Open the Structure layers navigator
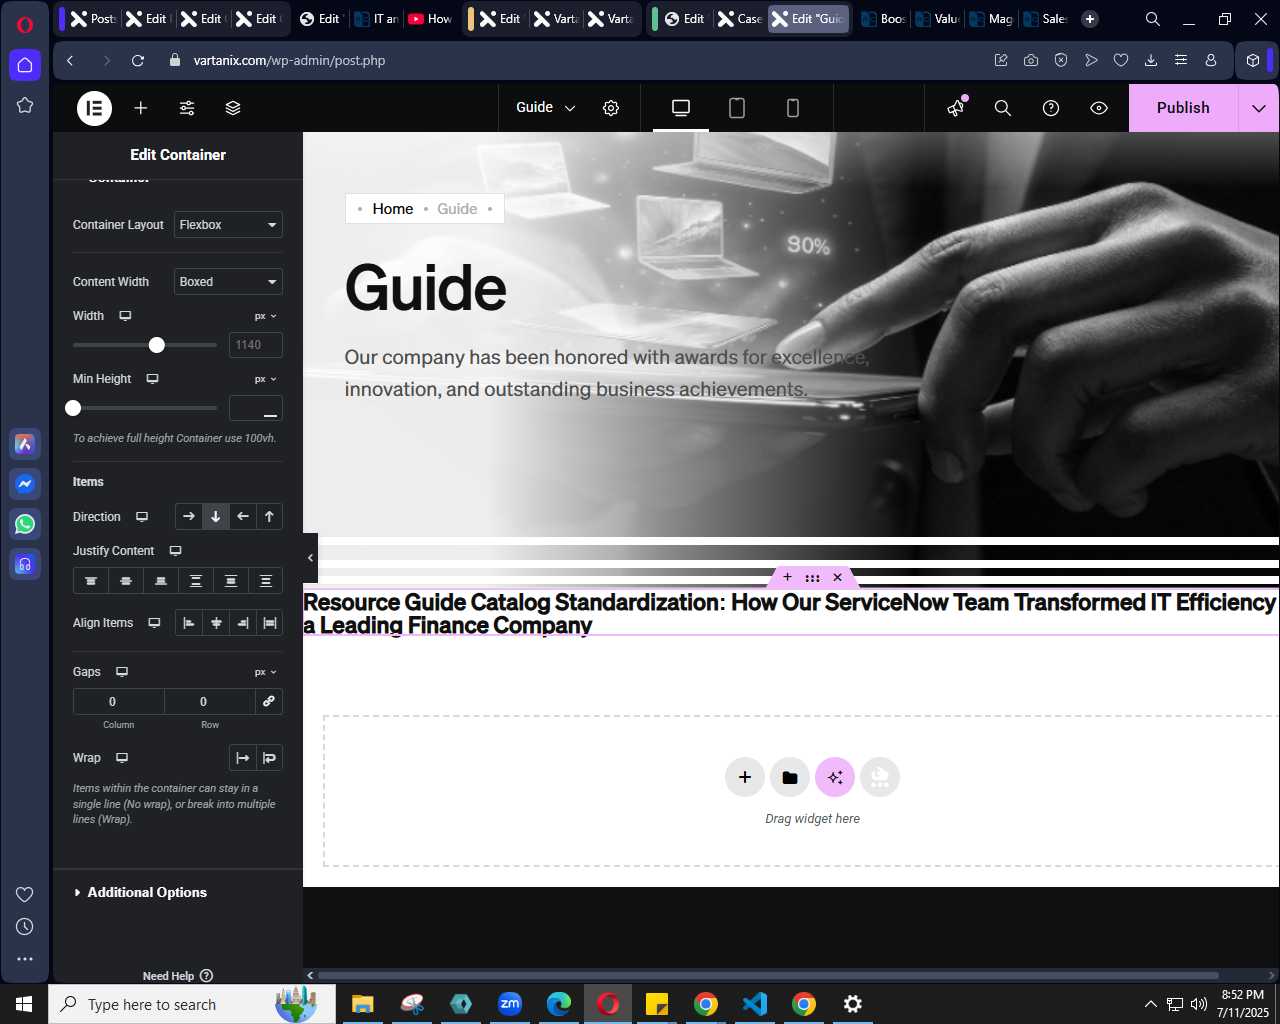Image resolution: width=1280 pixels, height=1024 pixels. (233, 108)
